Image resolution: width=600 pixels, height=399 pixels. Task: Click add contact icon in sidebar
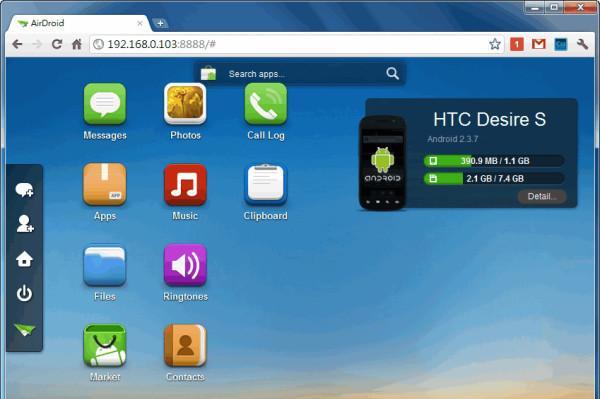[x=24, y=224]
